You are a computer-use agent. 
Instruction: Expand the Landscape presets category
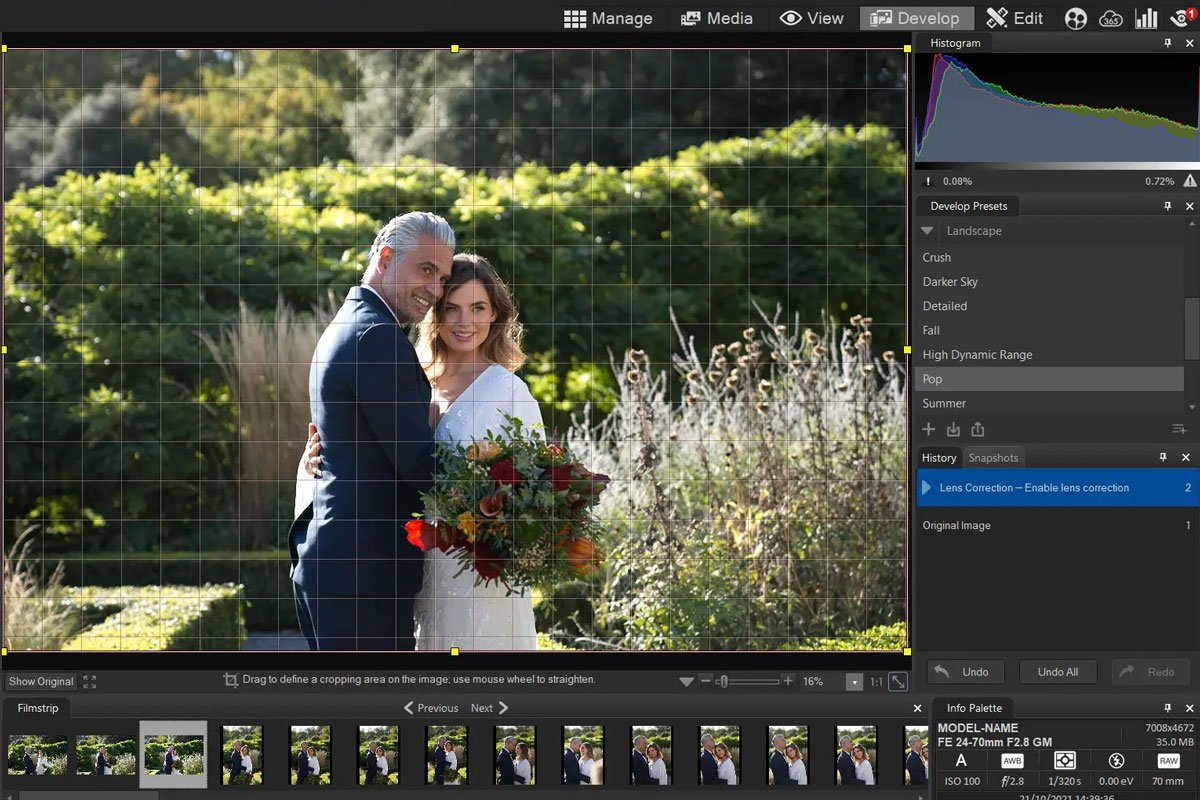tap(926, 230)
